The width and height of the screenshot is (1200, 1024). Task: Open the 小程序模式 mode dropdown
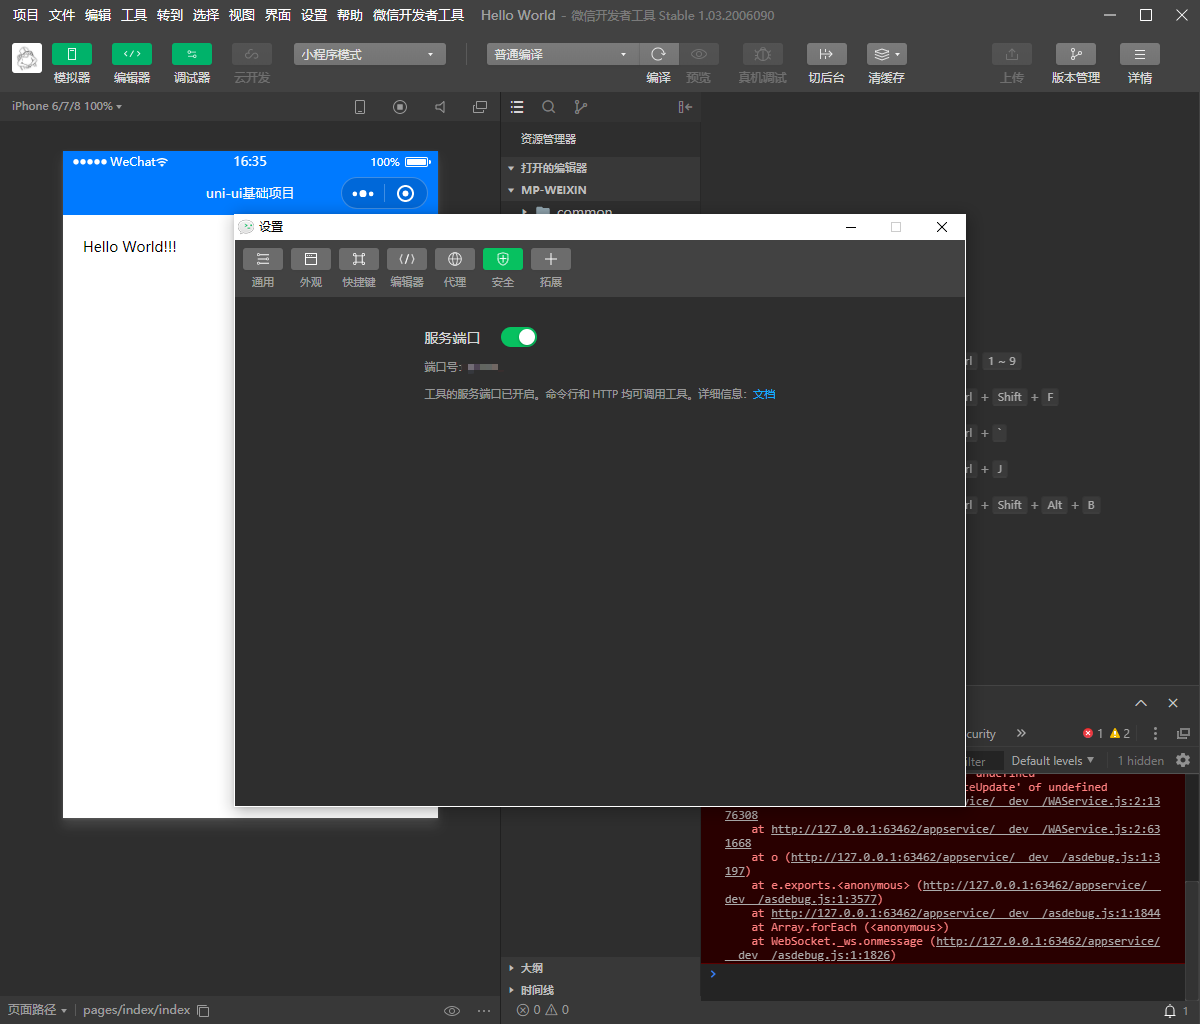(370, 54)
